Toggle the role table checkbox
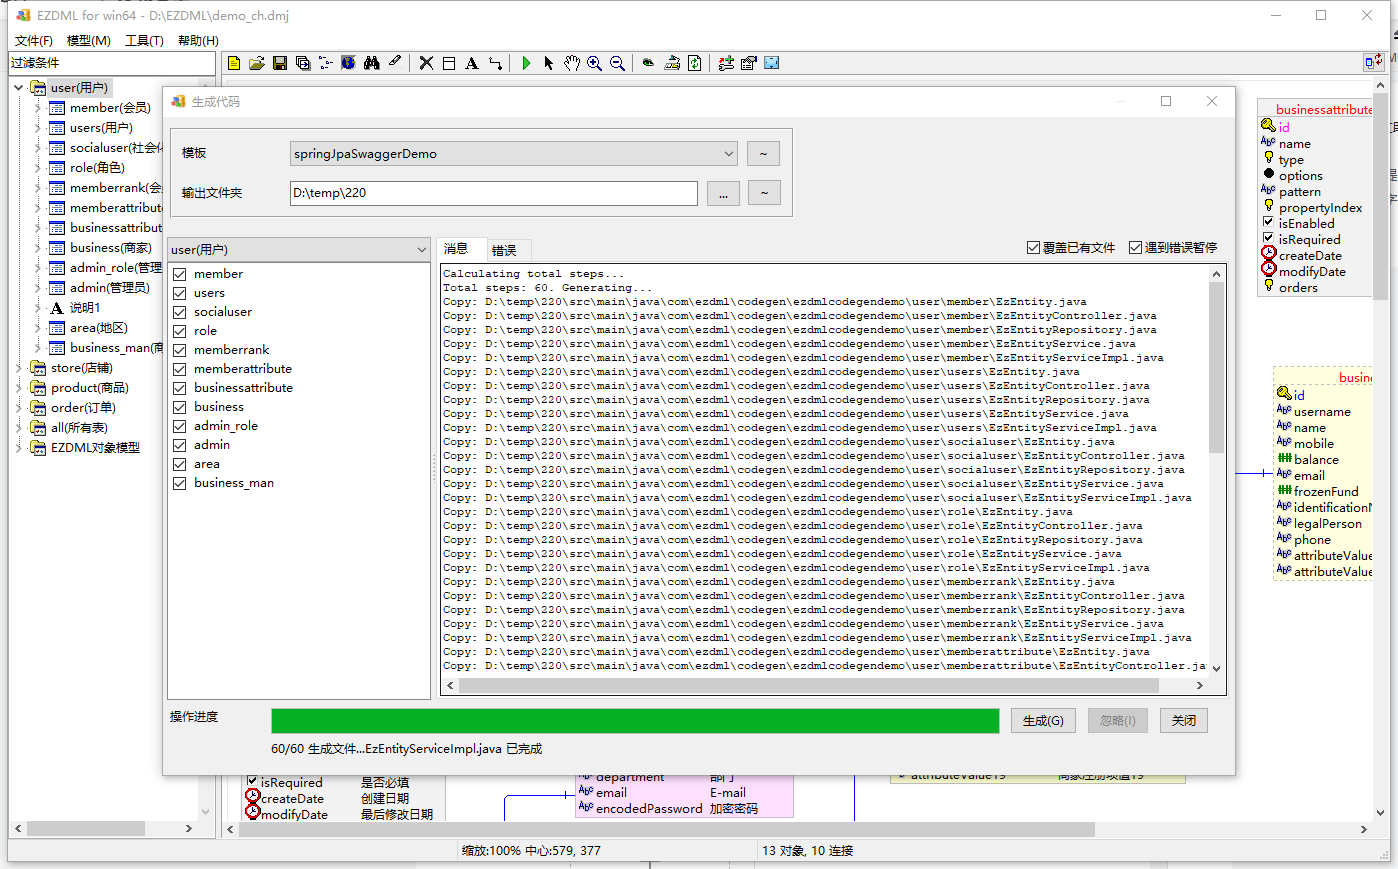1398x869 pixels. pos(180,331)
